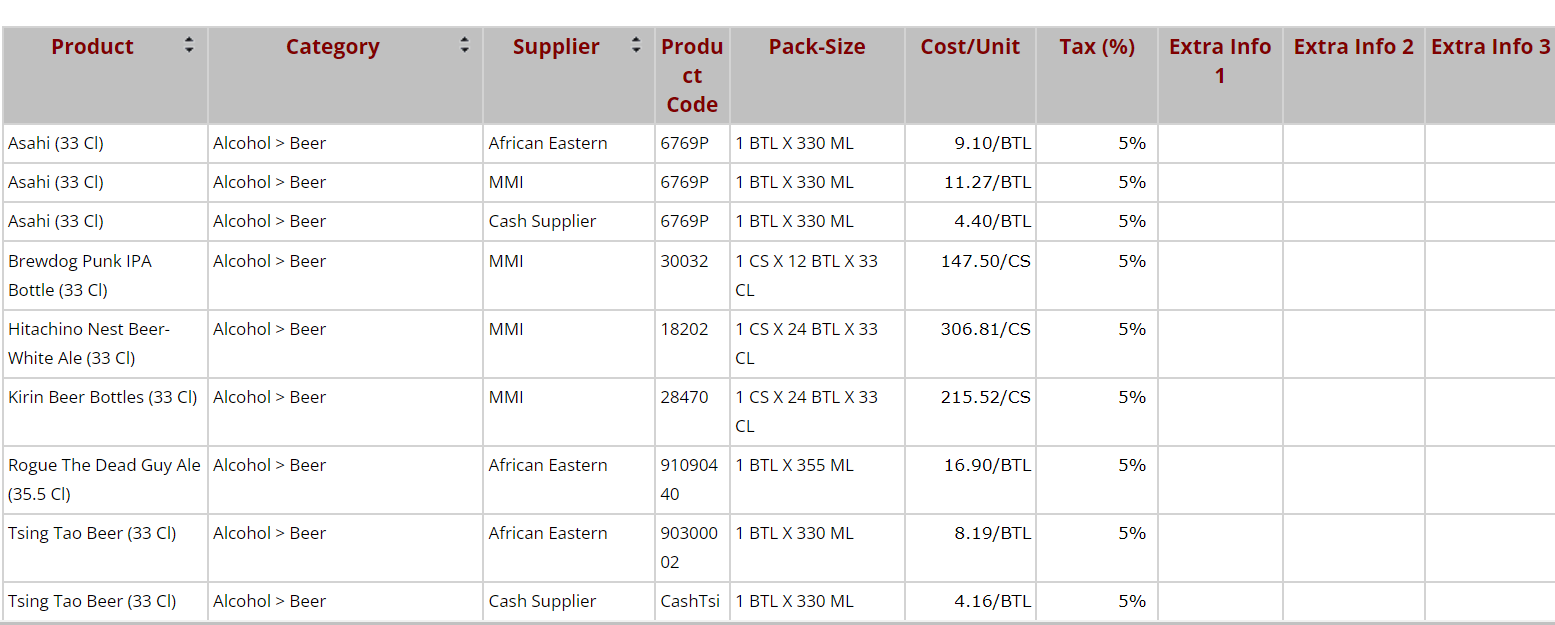This screenshot has width=1555, height=625.
Task: Click the Kirin Beer Bottles (33 Cl) cell
Action: click(103, 397)
